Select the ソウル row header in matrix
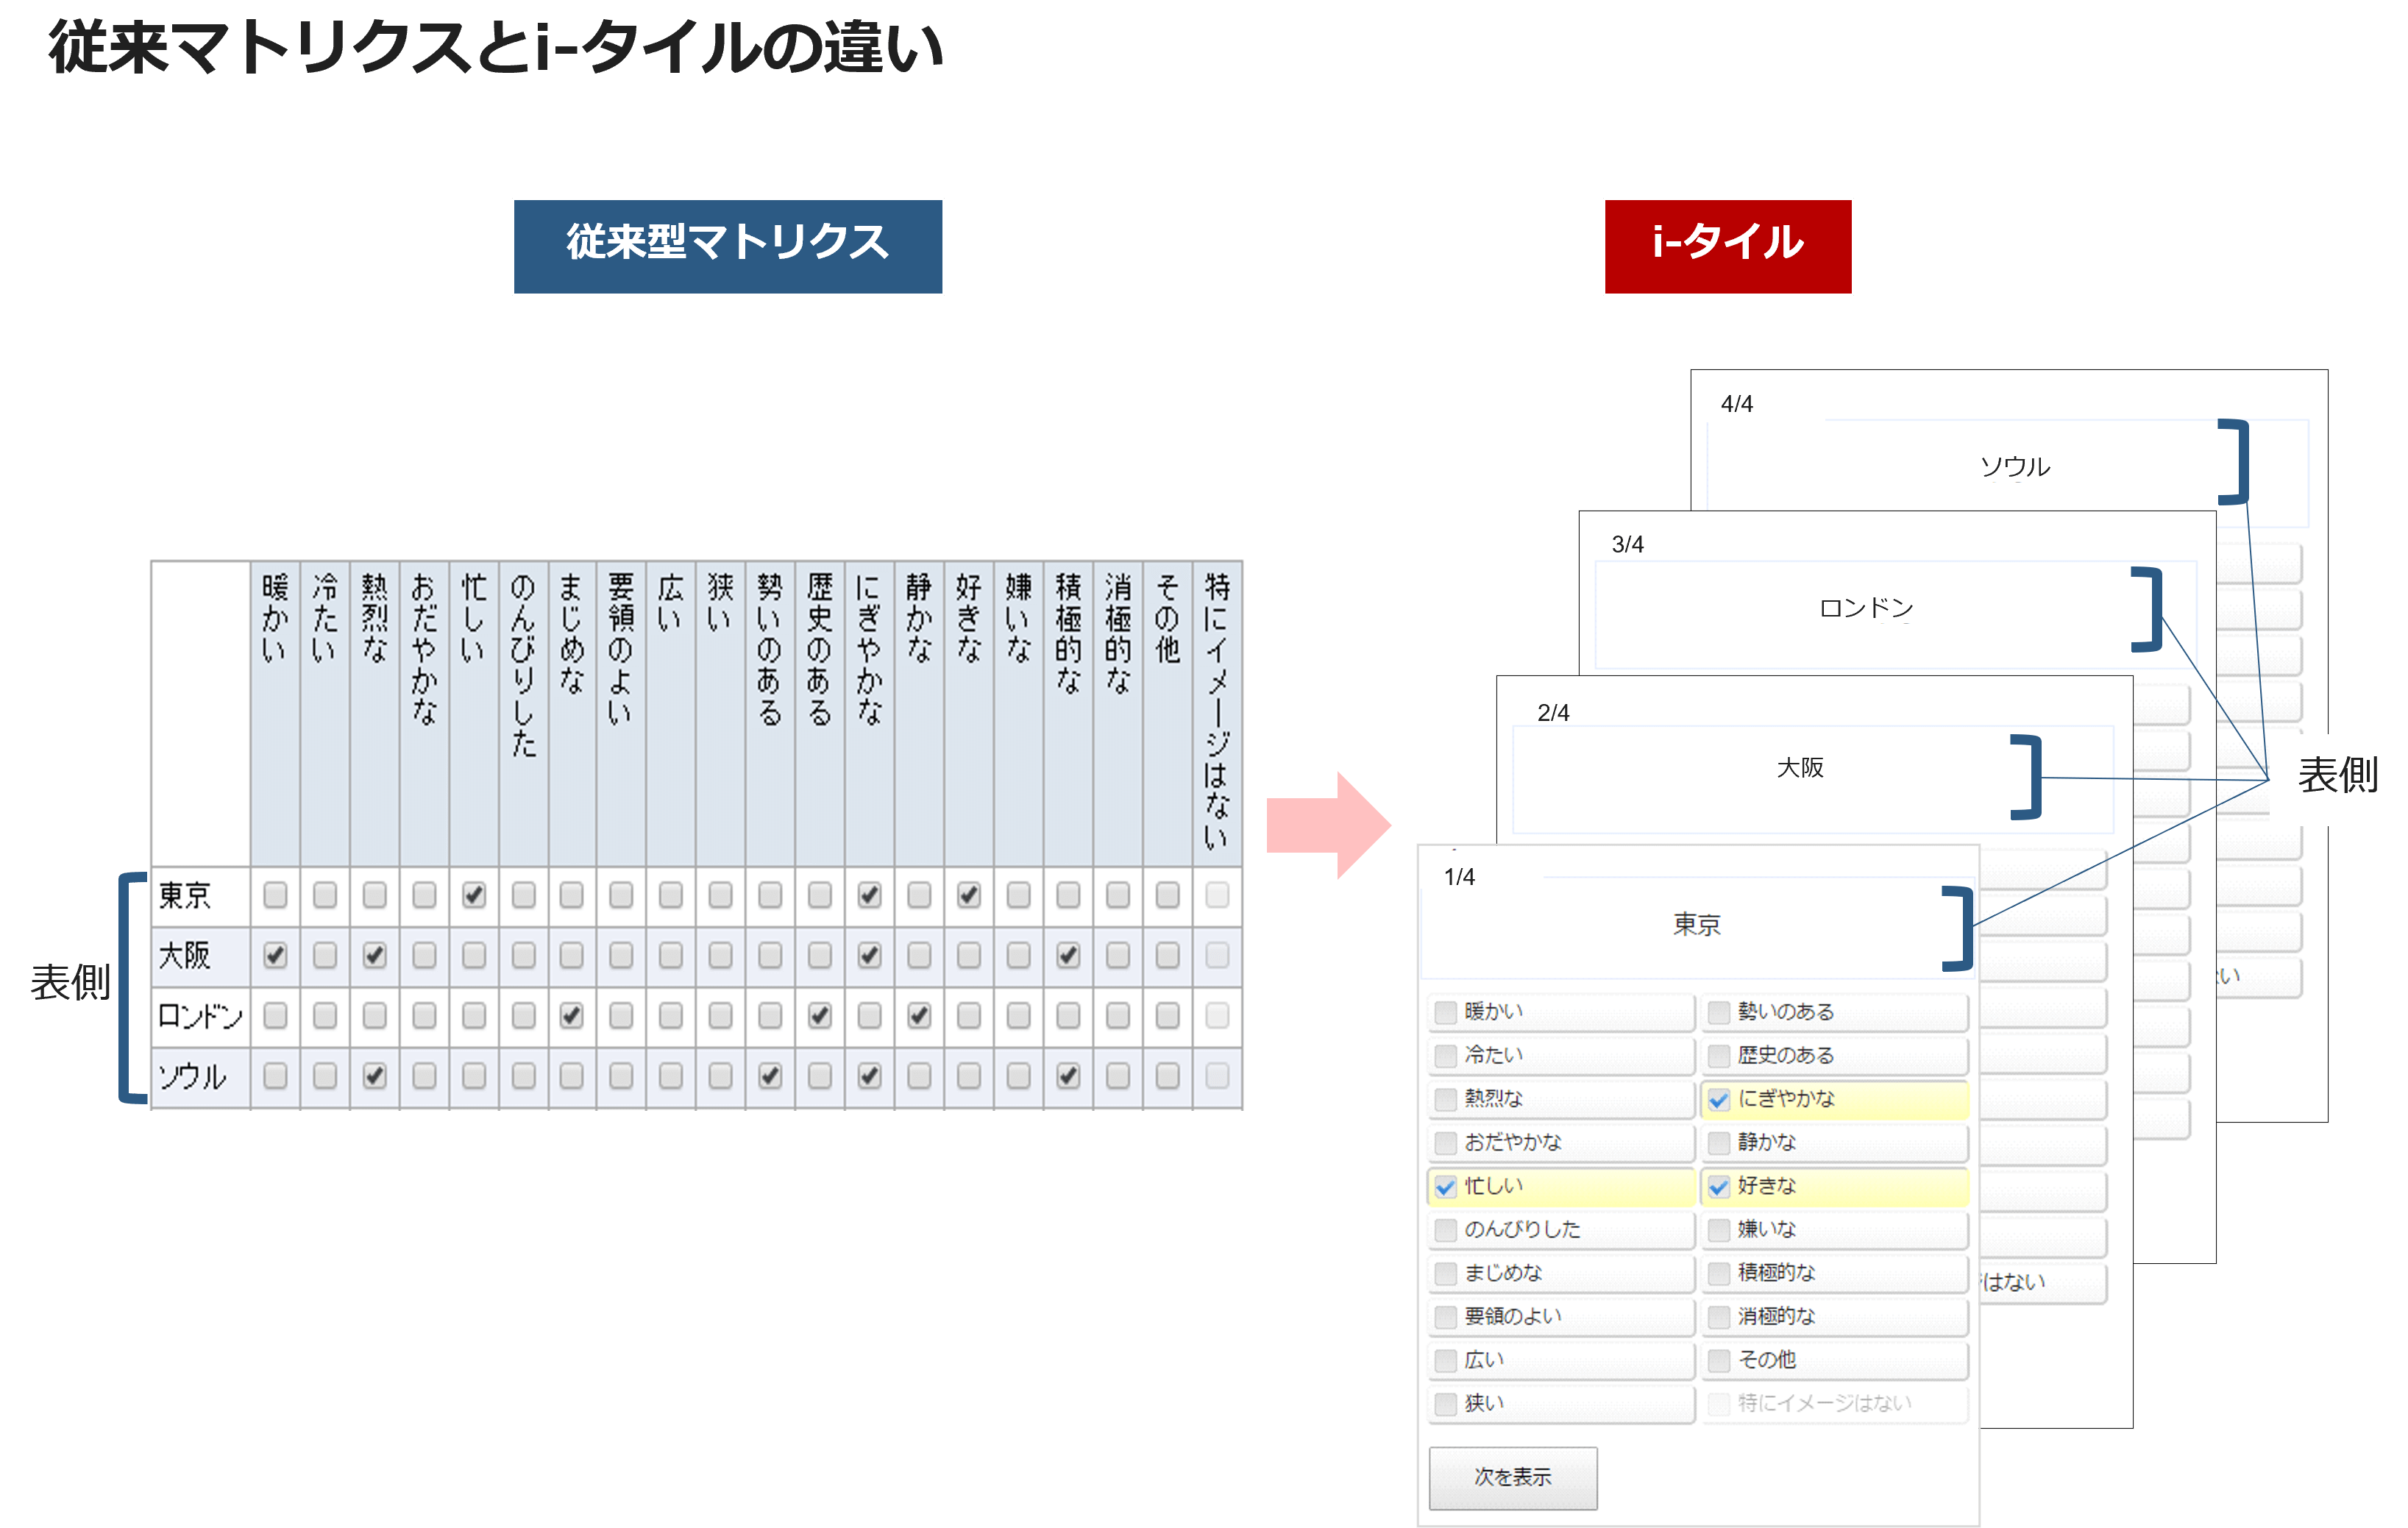Screen dimensions: 2408x1528 click(x=200, y=1077)
